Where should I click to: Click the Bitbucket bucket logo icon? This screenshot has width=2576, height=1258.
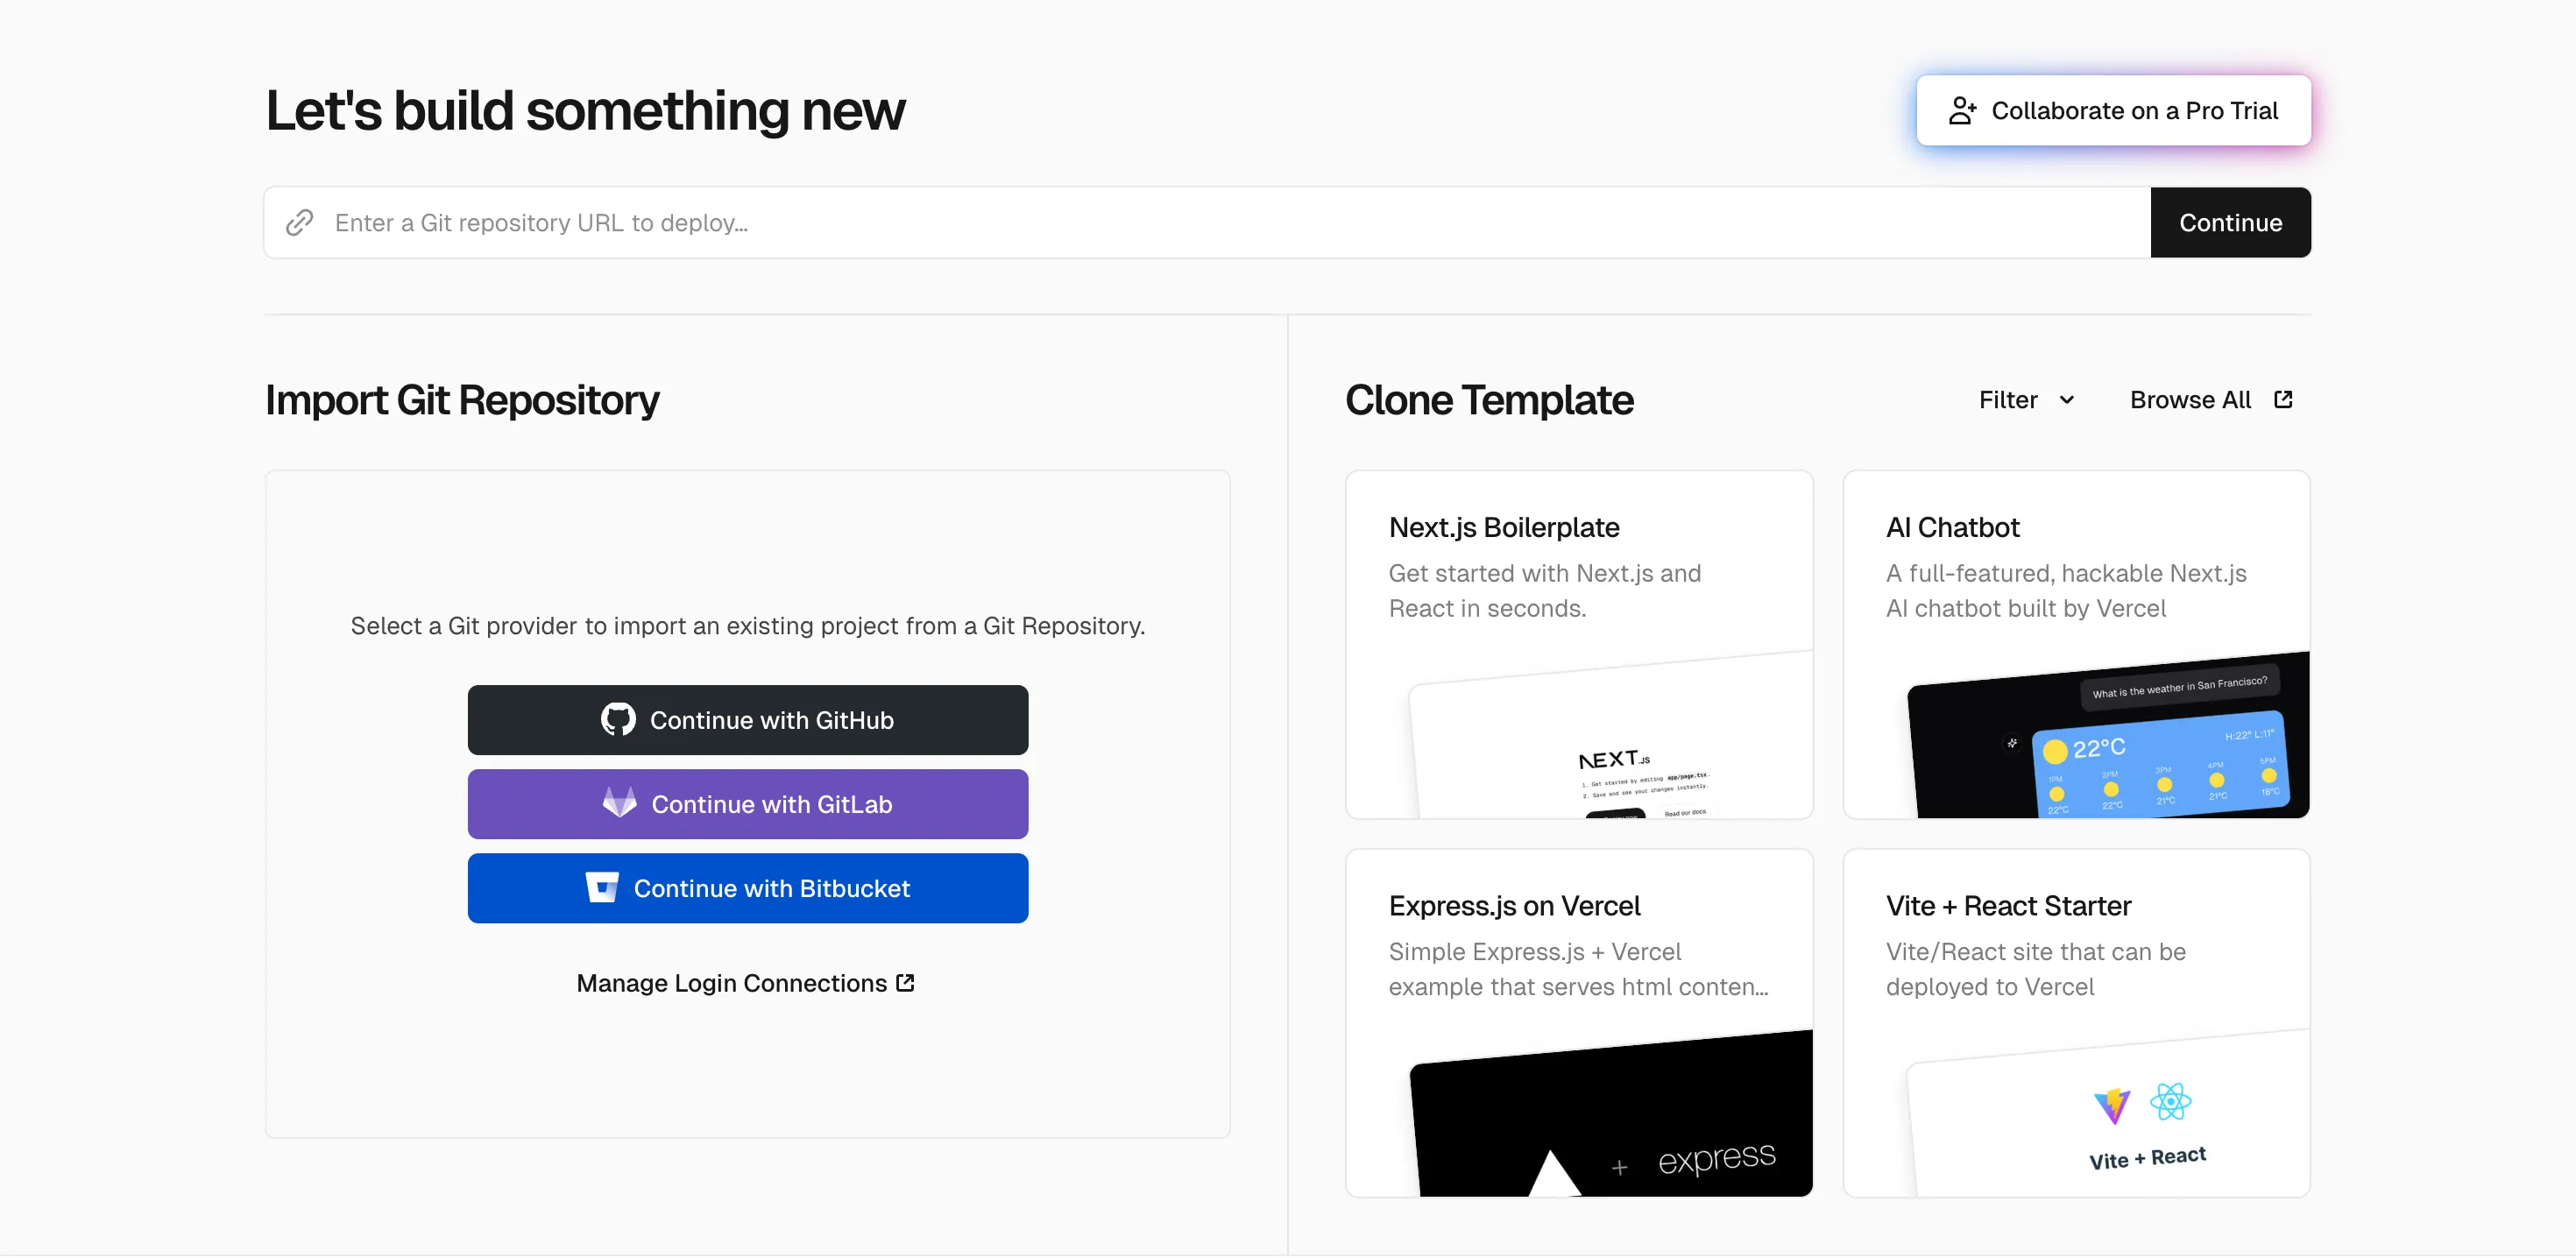602,888
